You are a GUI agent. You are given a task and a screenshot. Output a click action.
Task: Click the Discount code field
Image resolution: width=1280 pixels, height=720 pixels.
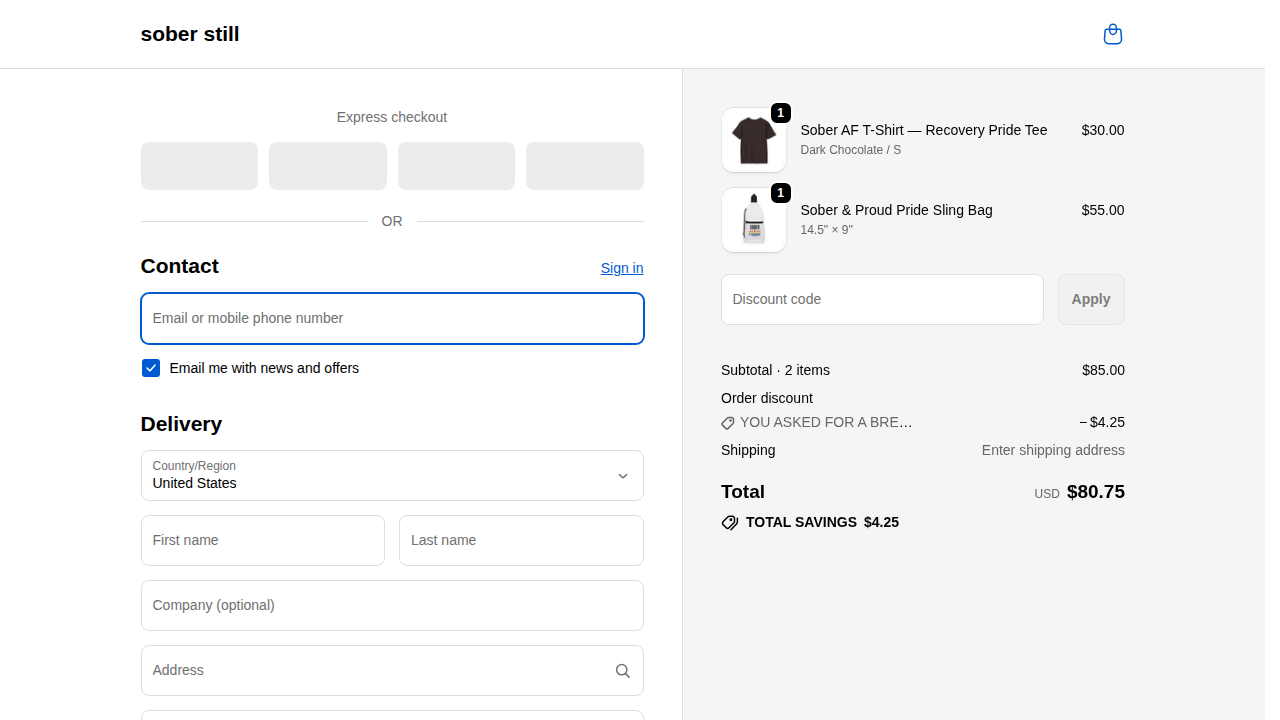click(882, 299)
